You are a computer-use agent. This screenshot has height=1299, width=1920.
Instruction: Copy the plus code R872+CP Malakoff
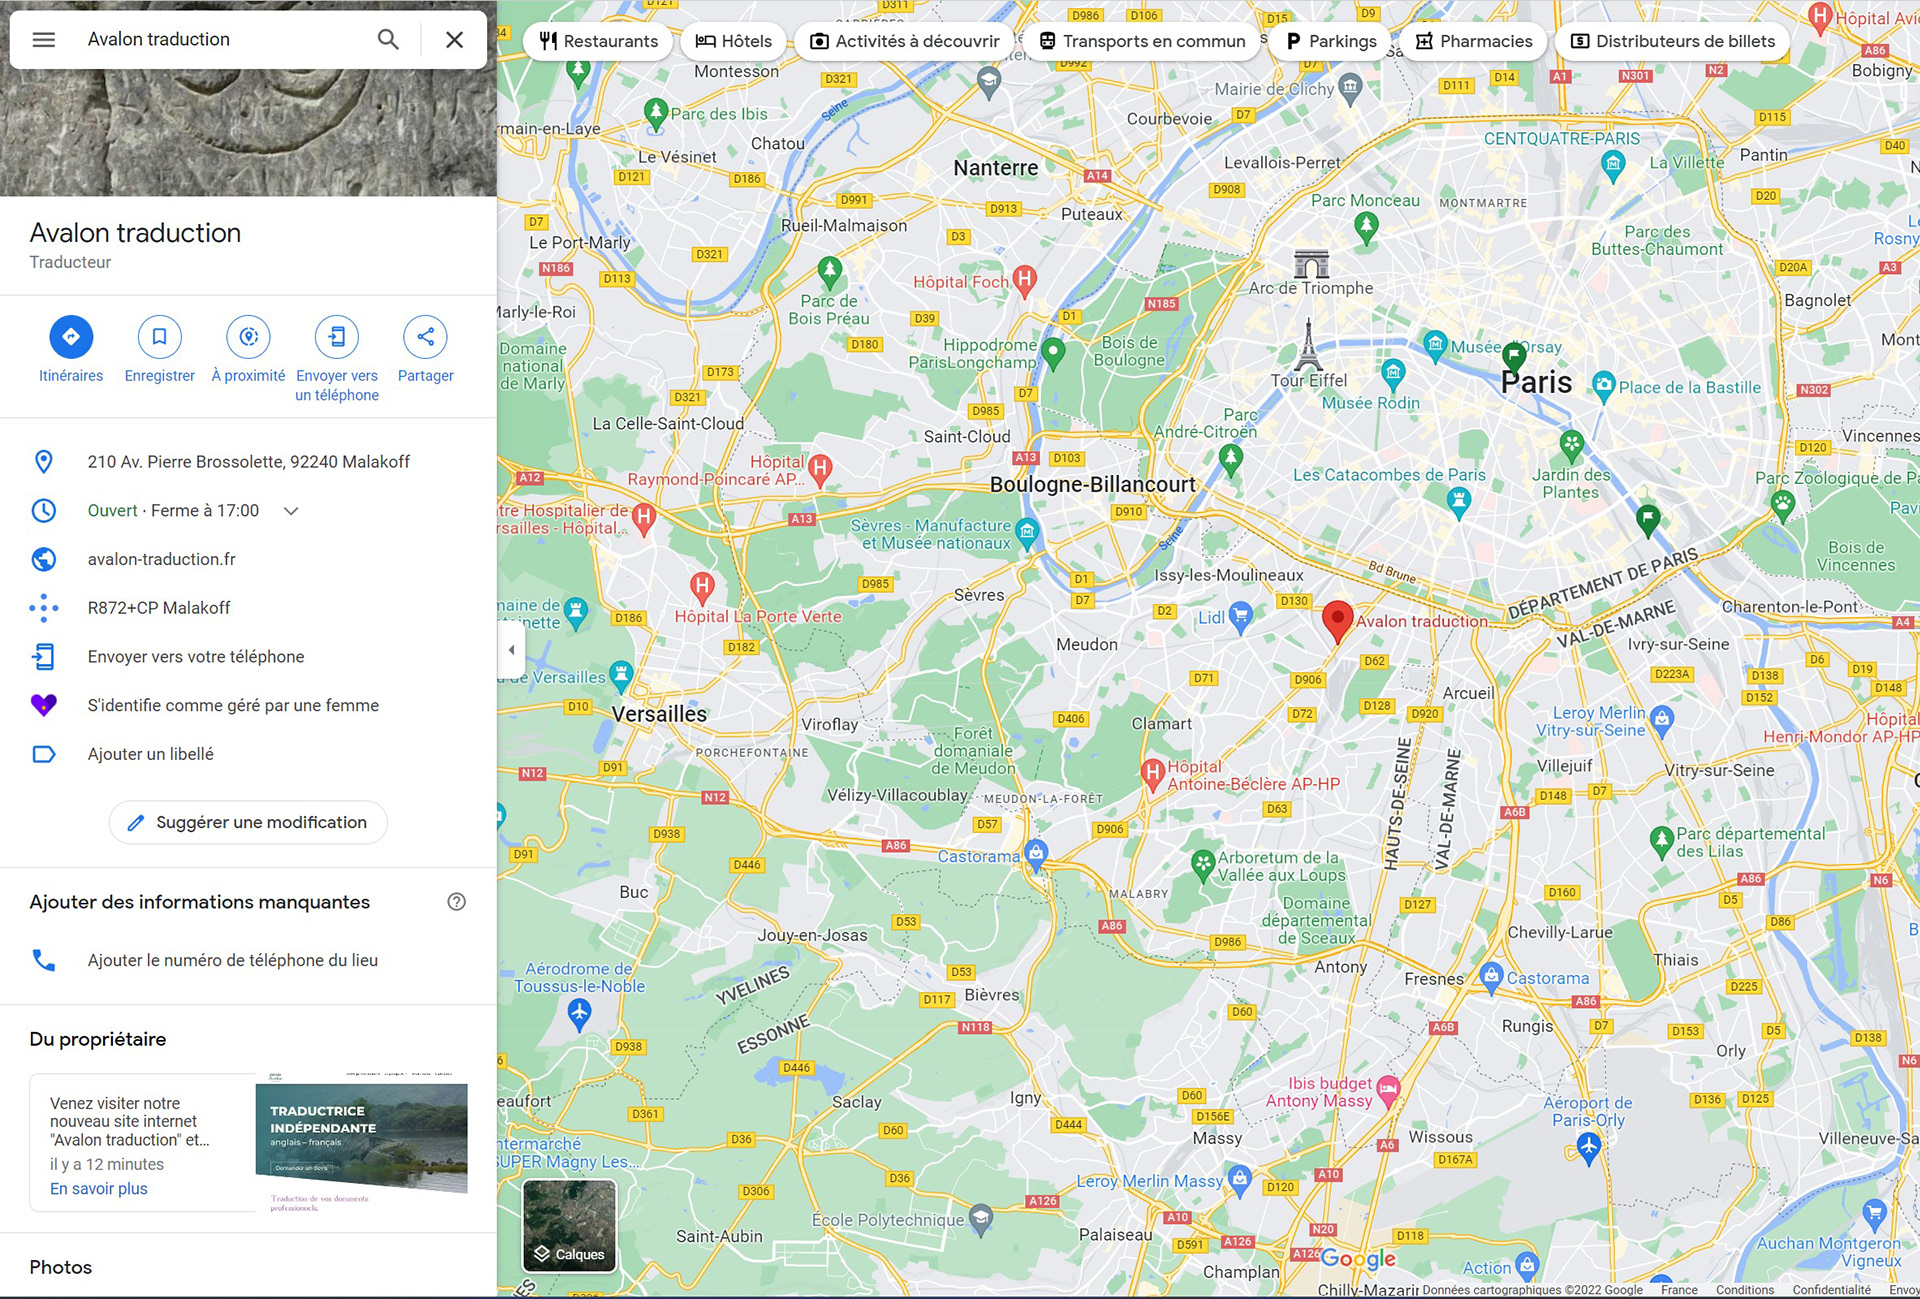pyautogui.click(x=248, y=608)
